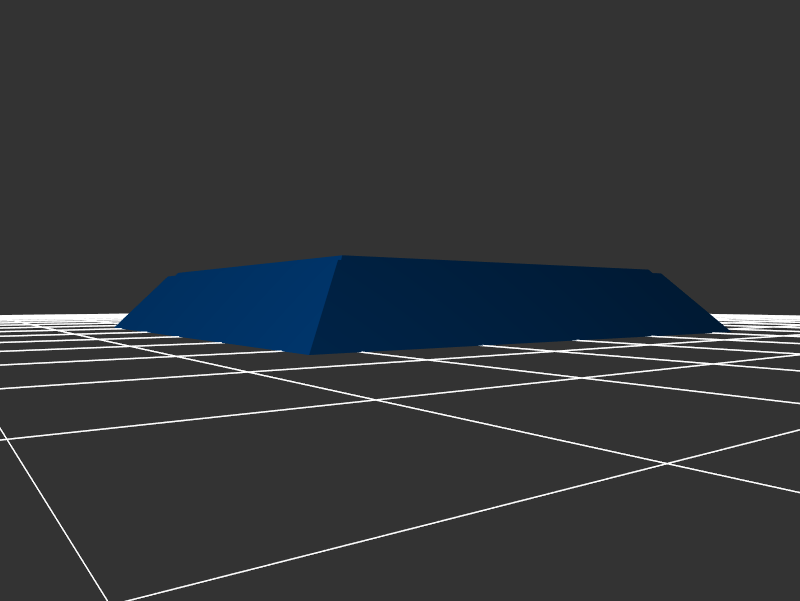The image size is (800, 601).
Task: Click the rightmost bottom tip of the shape
Action: click(x=728, y=331)
